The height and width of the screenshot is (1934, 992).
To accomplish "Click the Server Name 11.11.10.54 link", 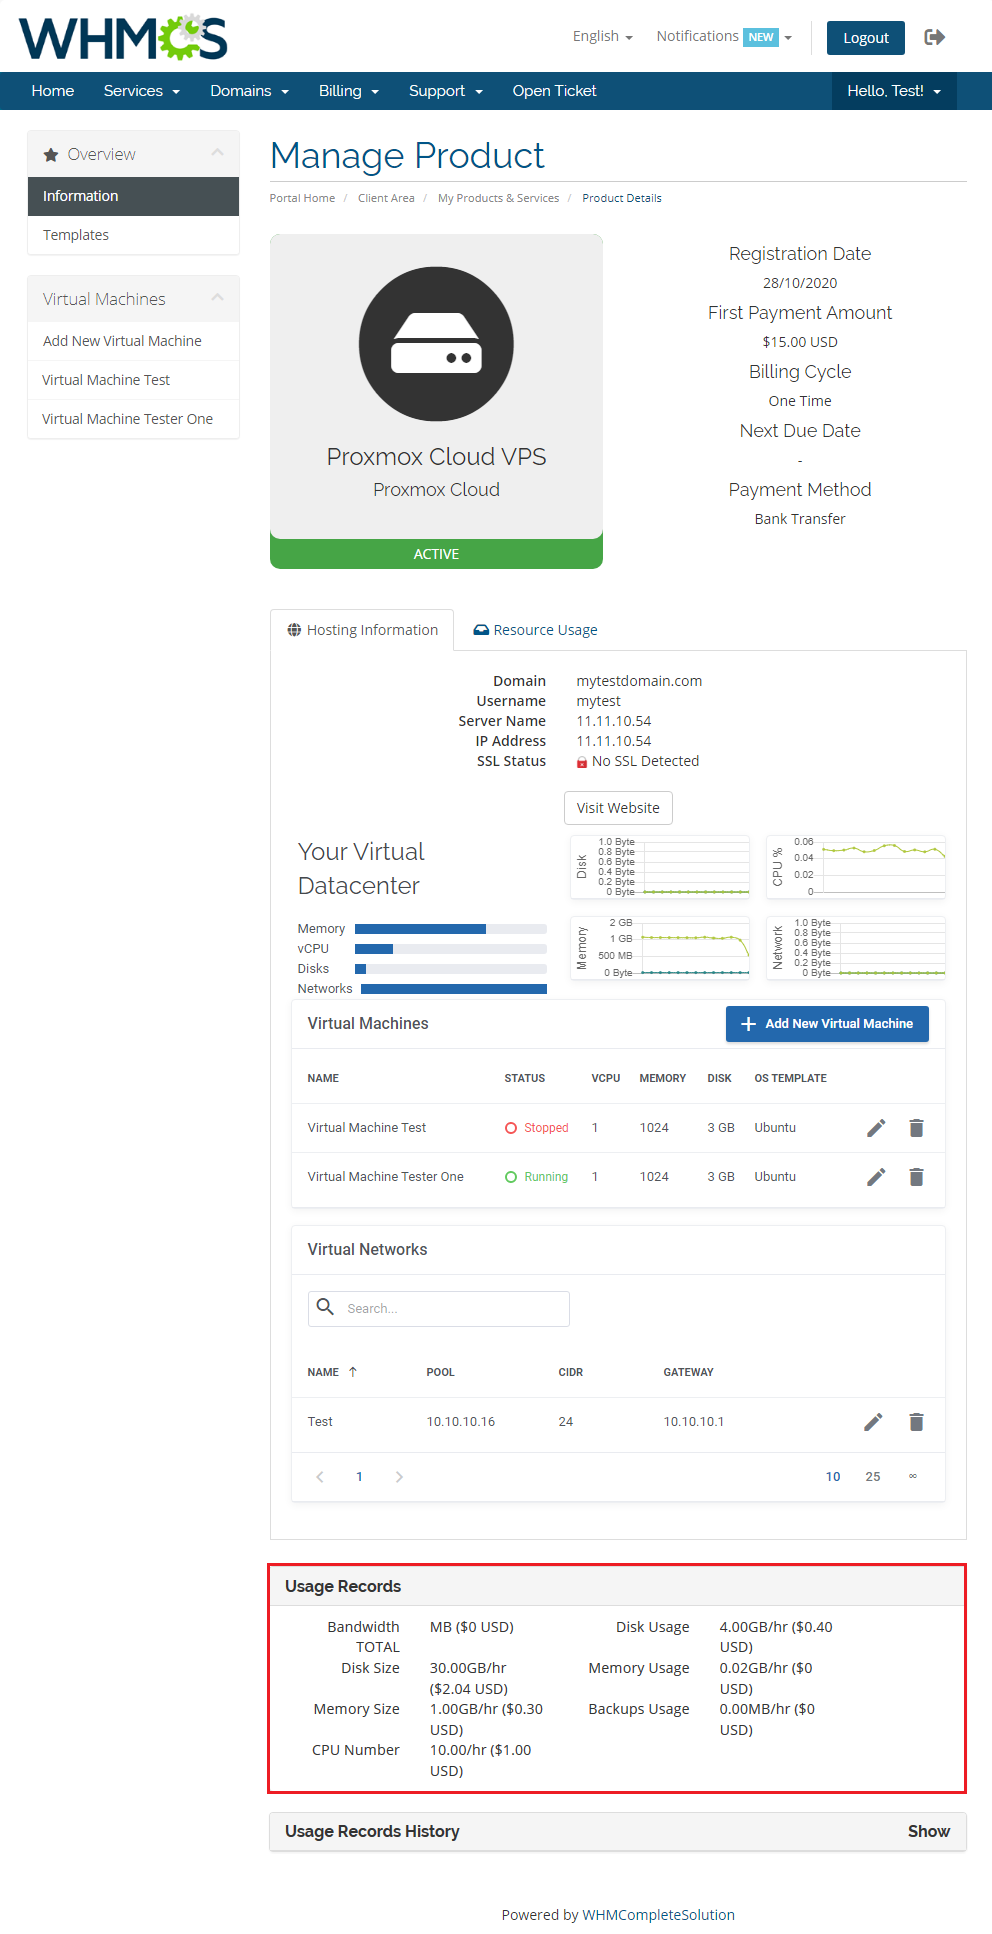I will (614, 721).
